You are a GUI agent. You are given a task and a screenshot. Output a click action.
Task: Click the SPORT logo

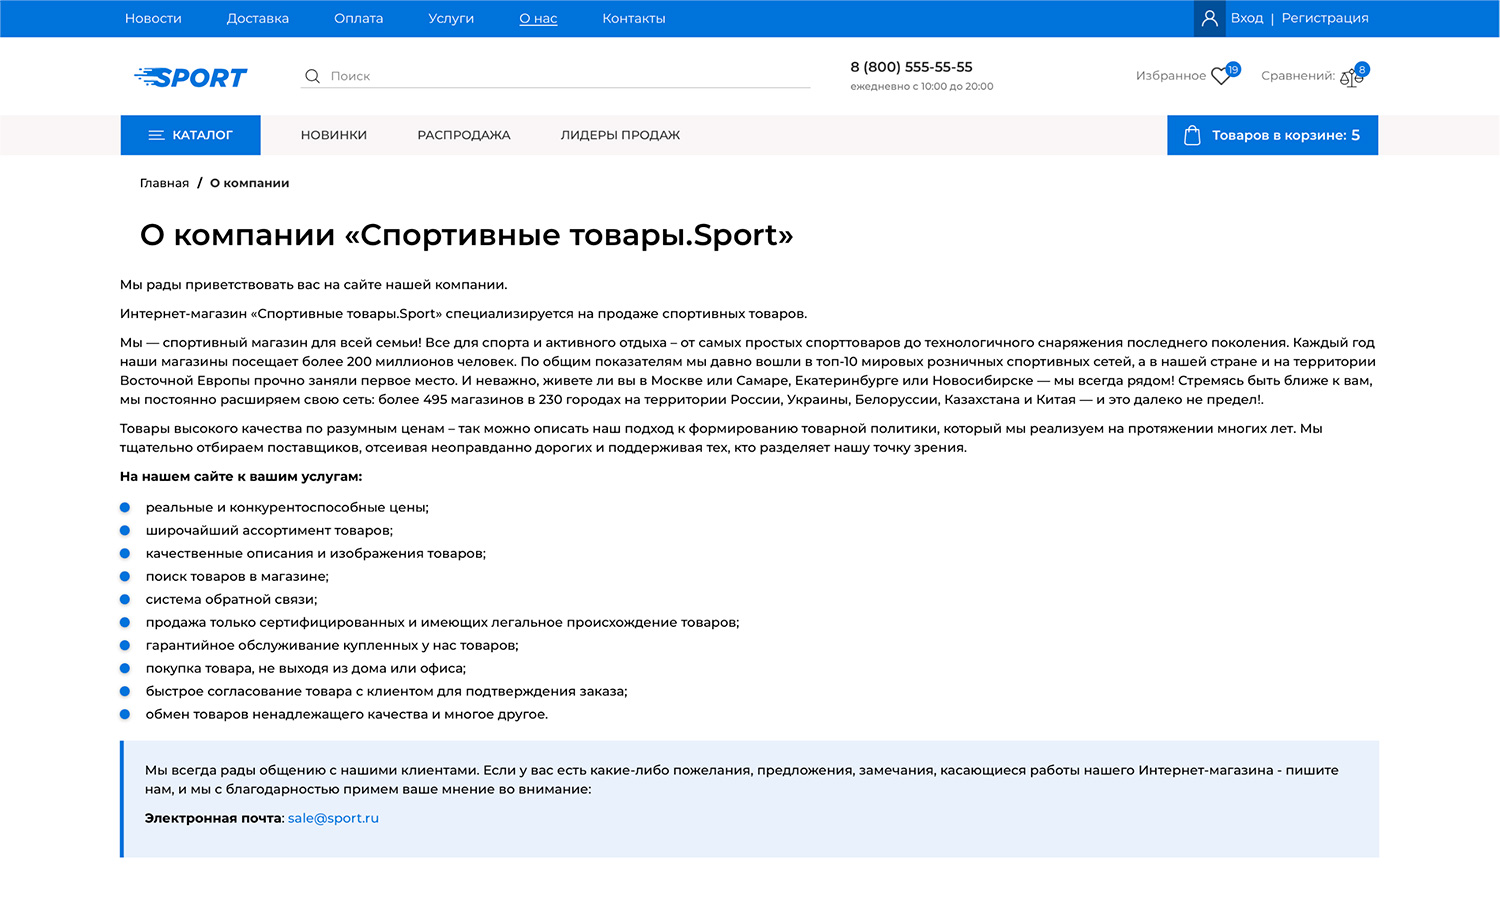[x=191, y=77]
